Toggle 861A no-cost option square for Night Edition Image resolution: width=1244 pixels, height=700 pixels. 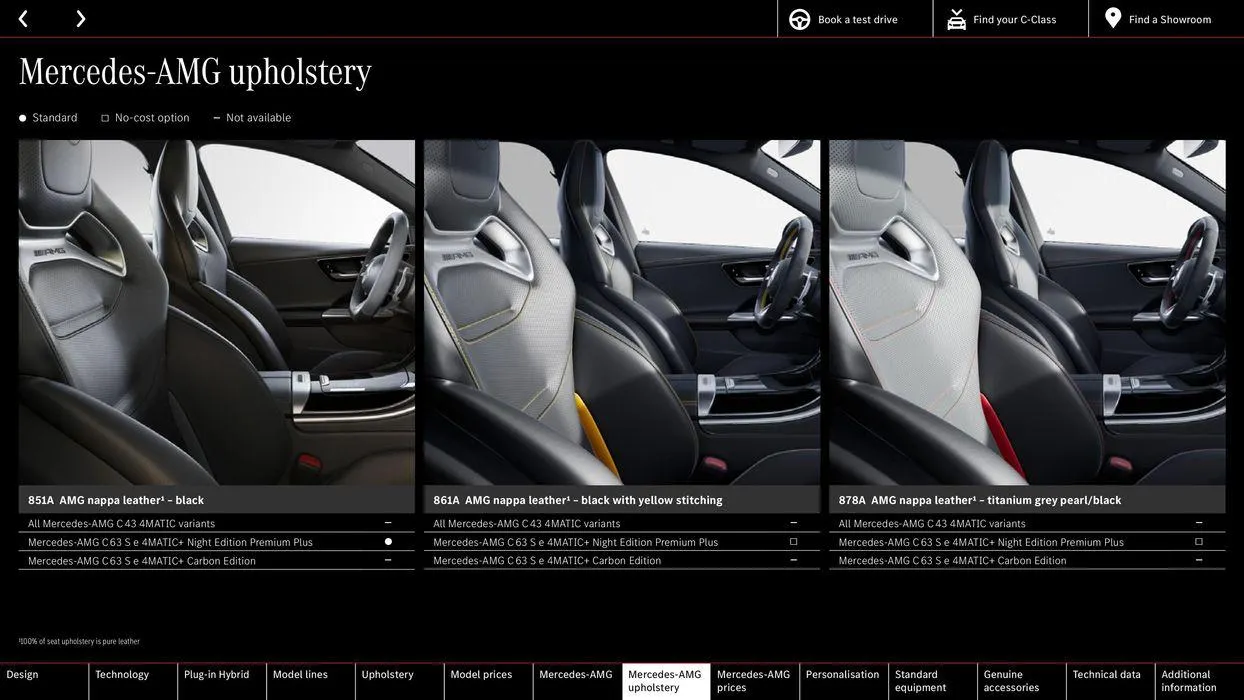794,542
